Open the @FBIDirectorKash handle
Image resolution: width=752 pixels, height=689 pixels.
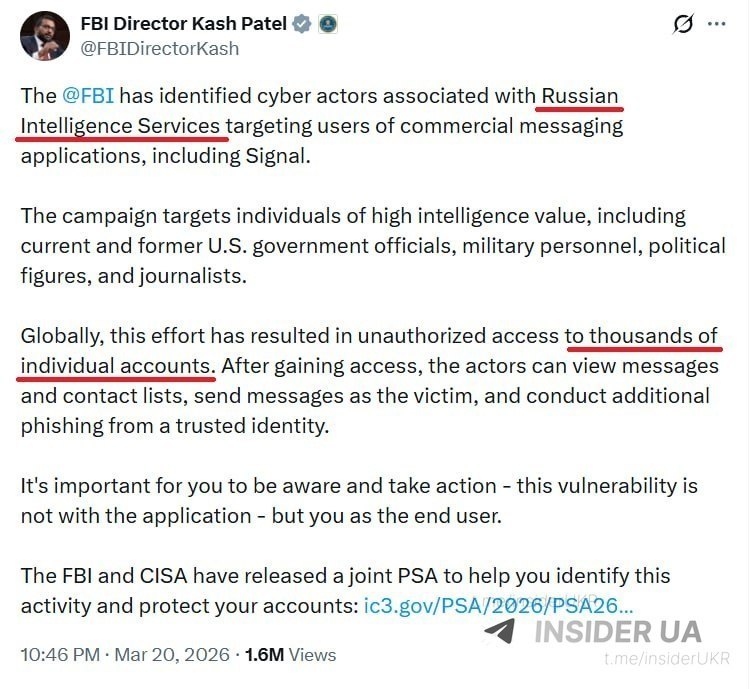click(160, 47)
